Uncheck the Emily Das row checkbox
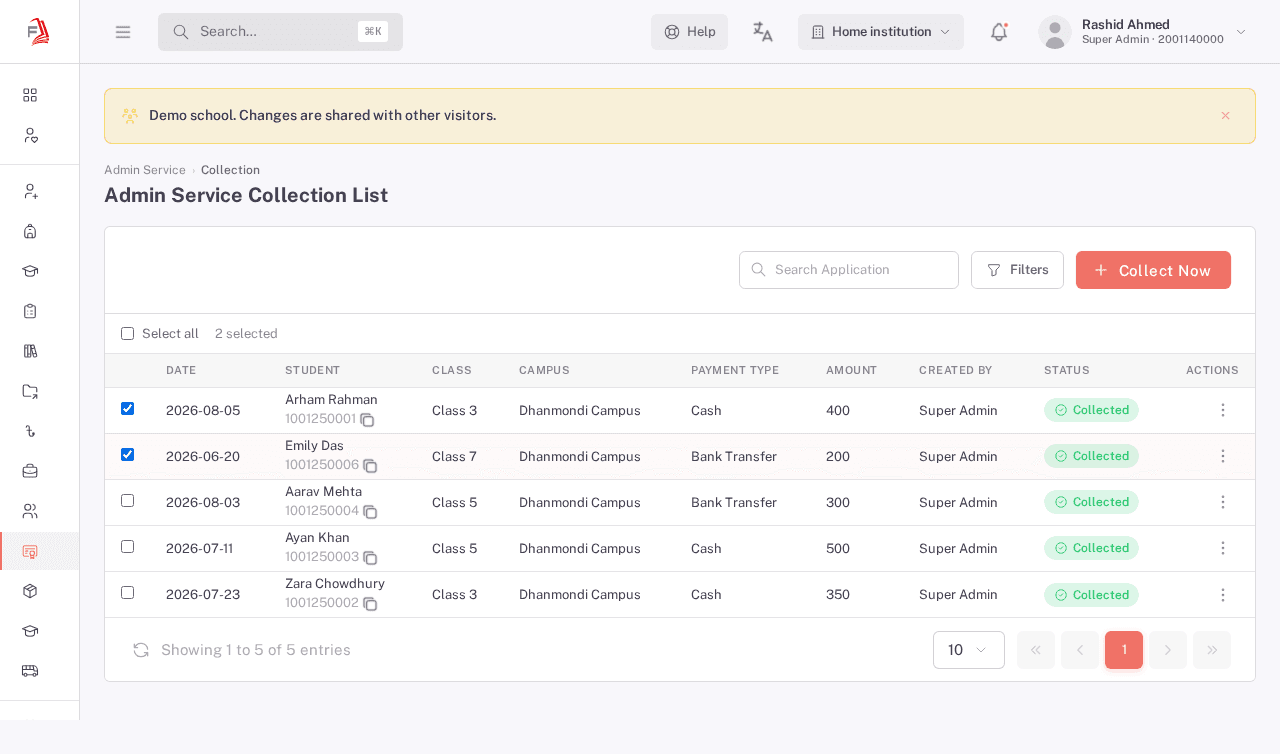The height and width of the screenshot is (754, 1280). pos(127,454)
